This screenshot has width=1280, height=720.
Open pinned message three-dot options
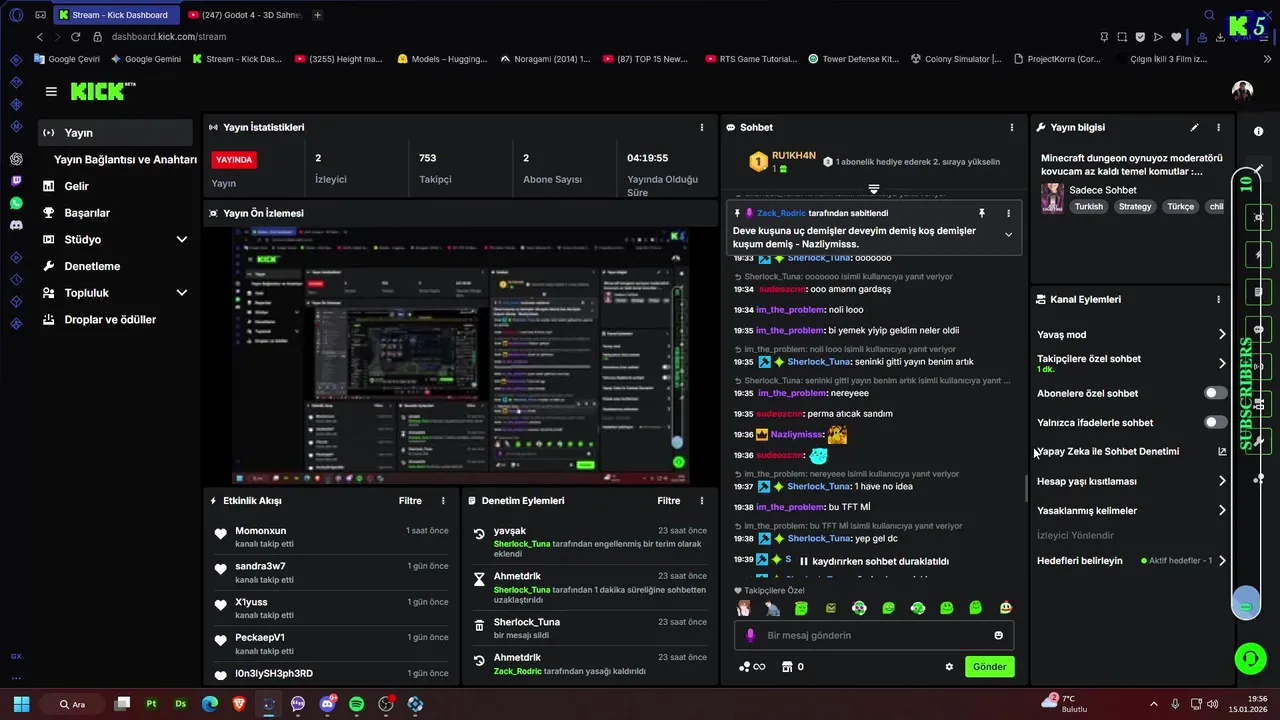tap(1008, 213)
